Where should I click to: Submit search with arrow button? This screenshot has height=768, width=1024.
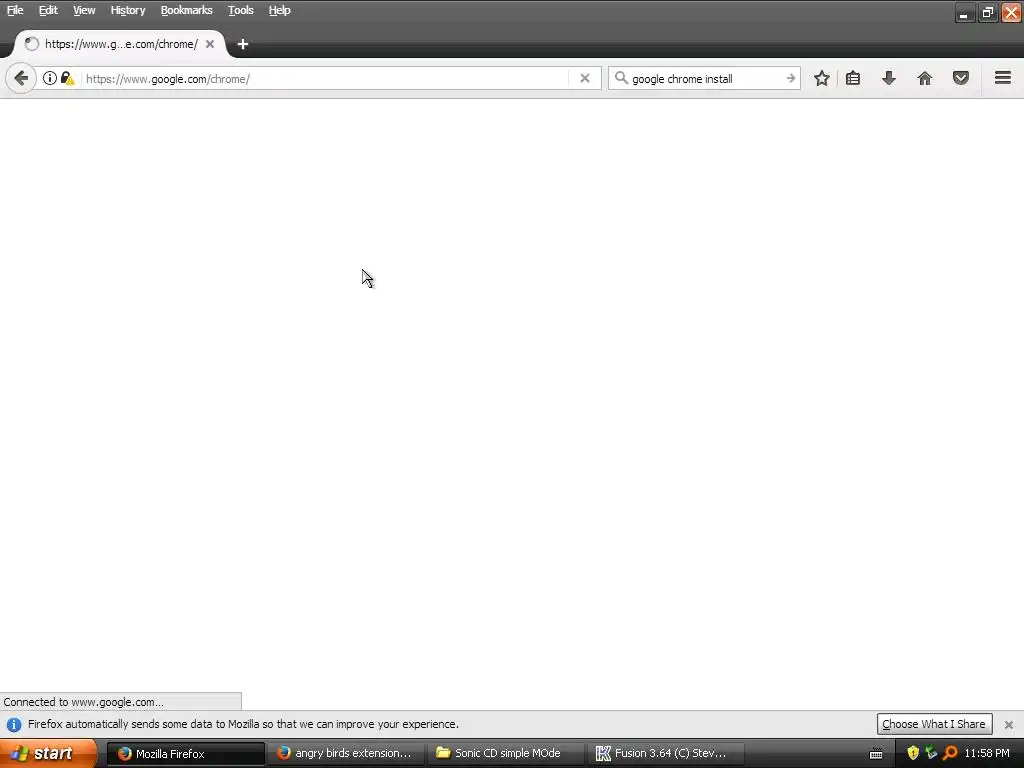790,78
